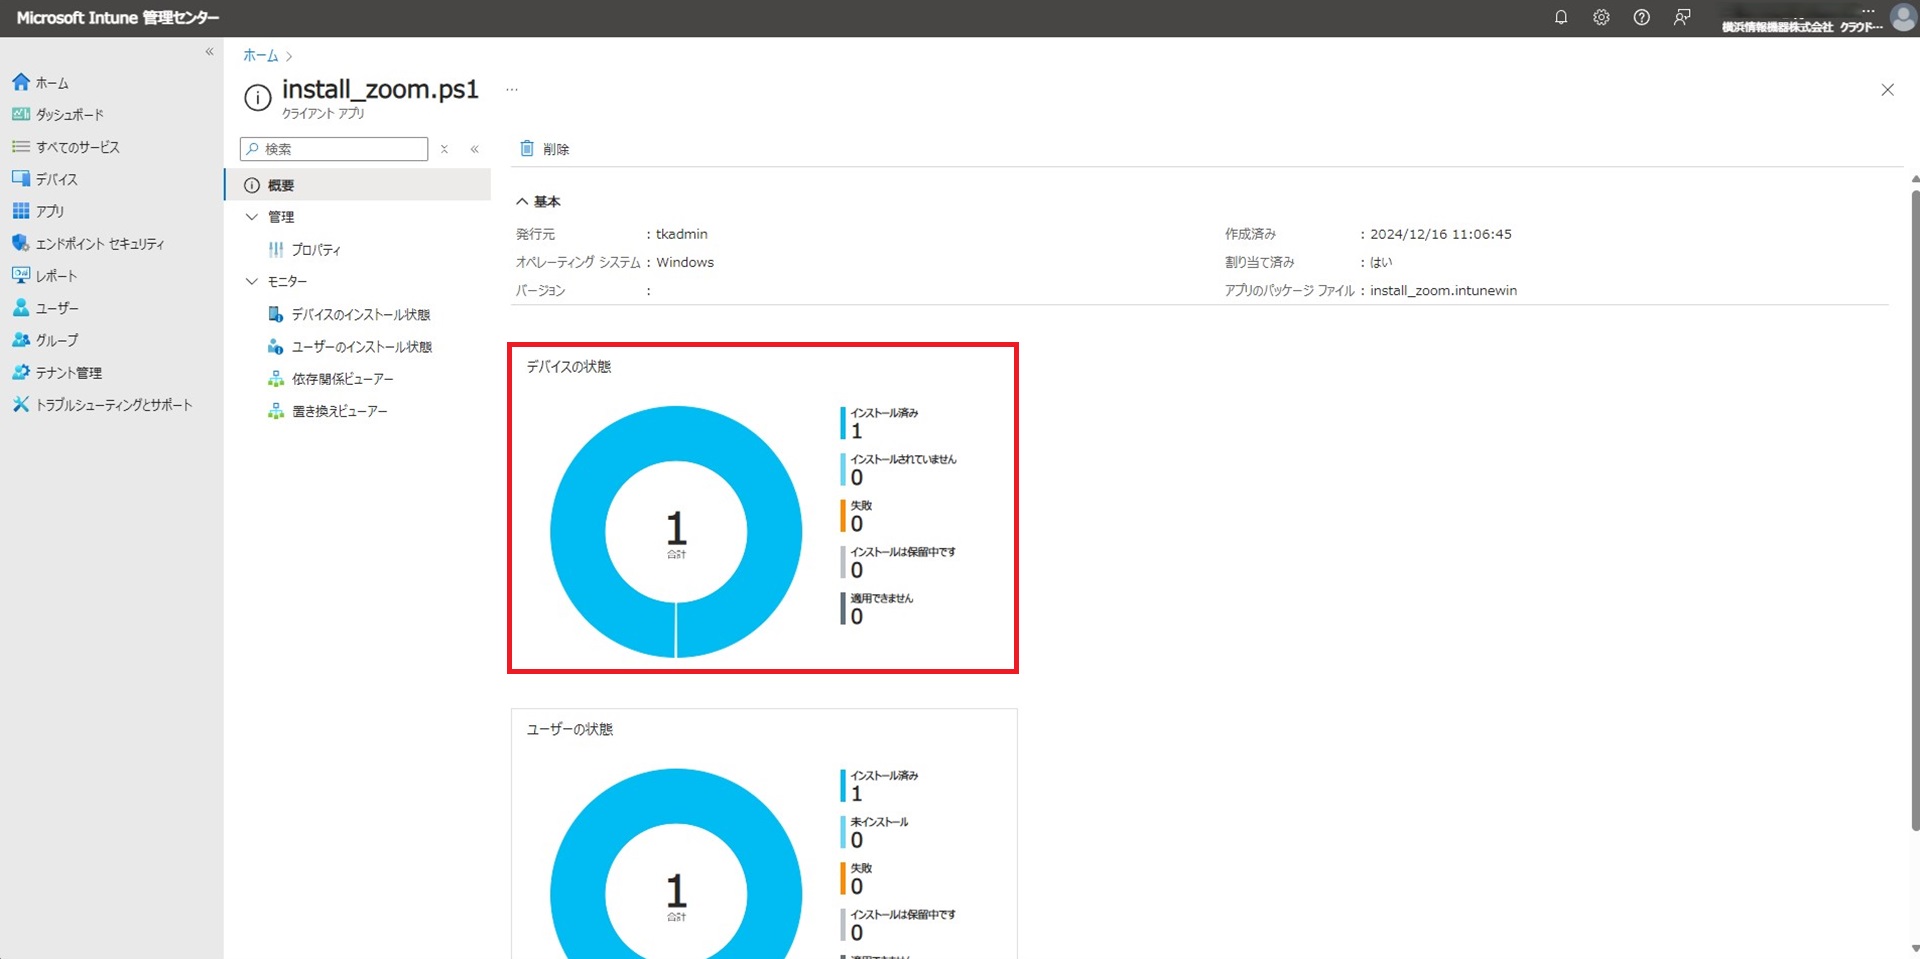The width and height of the screenshot is (1920, 959).
Task: Open the settings gear icon
Action: (x=1601, y=17)
